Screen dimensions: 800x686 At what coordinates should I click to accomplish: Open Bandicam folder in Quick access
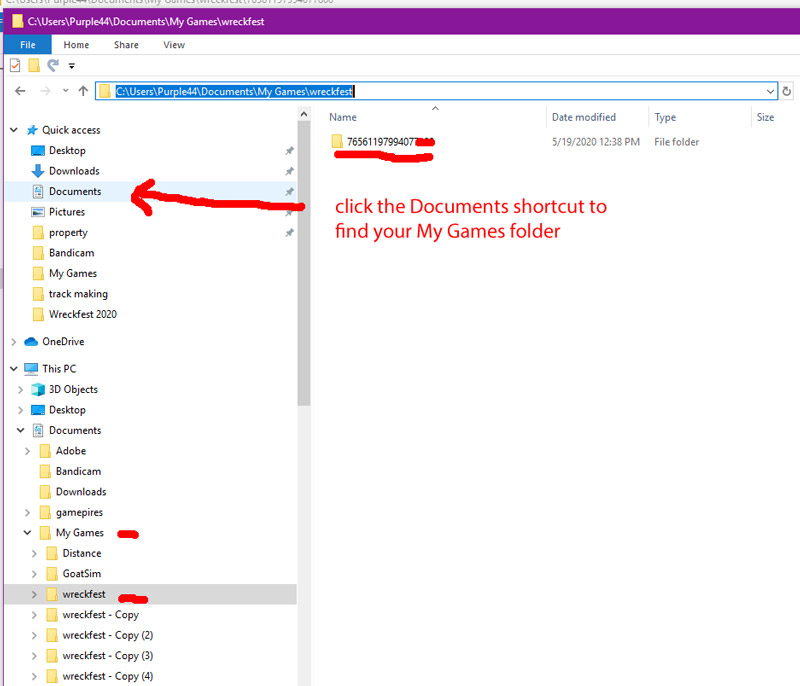71,253
